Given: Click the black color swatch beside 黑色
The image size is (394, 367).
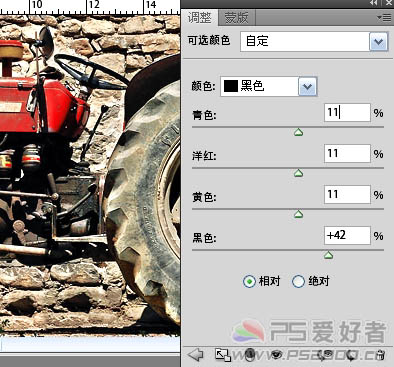Looking at the screenshot, I should click(231, 86).
